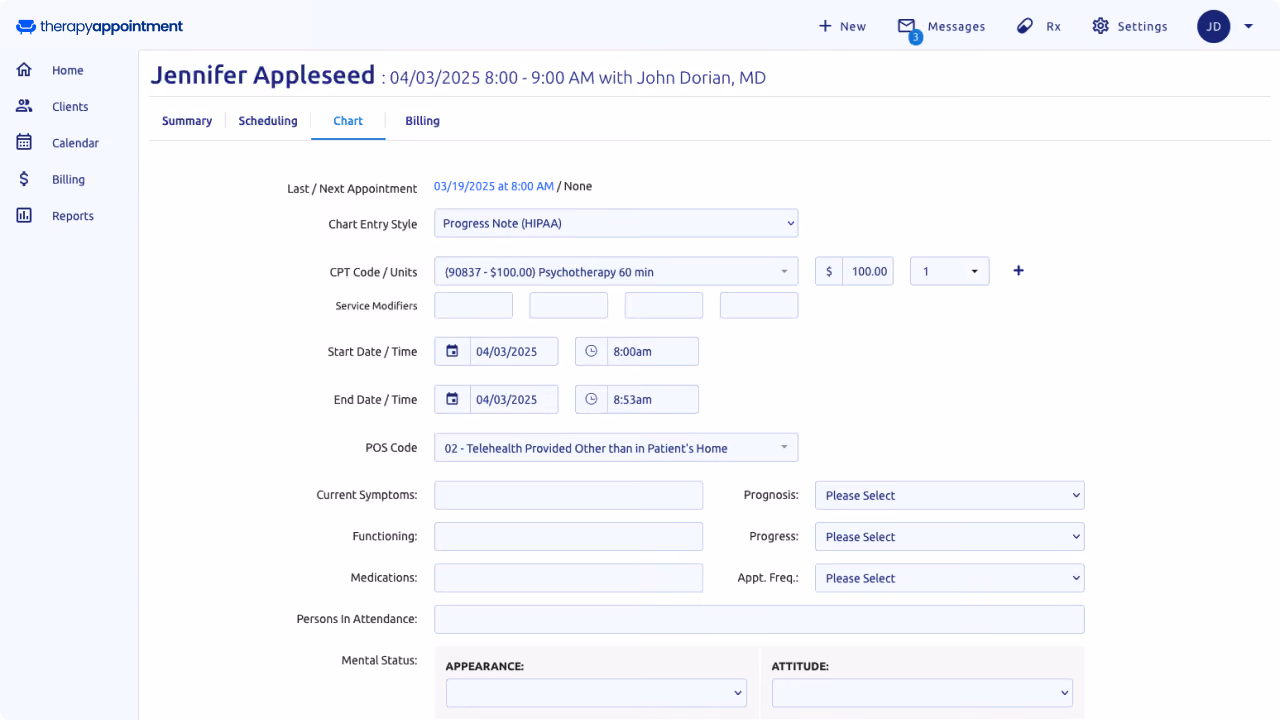Click the End Date field 04/03/2025
This screenshot has width=1280, height=720.
point(514,399)
